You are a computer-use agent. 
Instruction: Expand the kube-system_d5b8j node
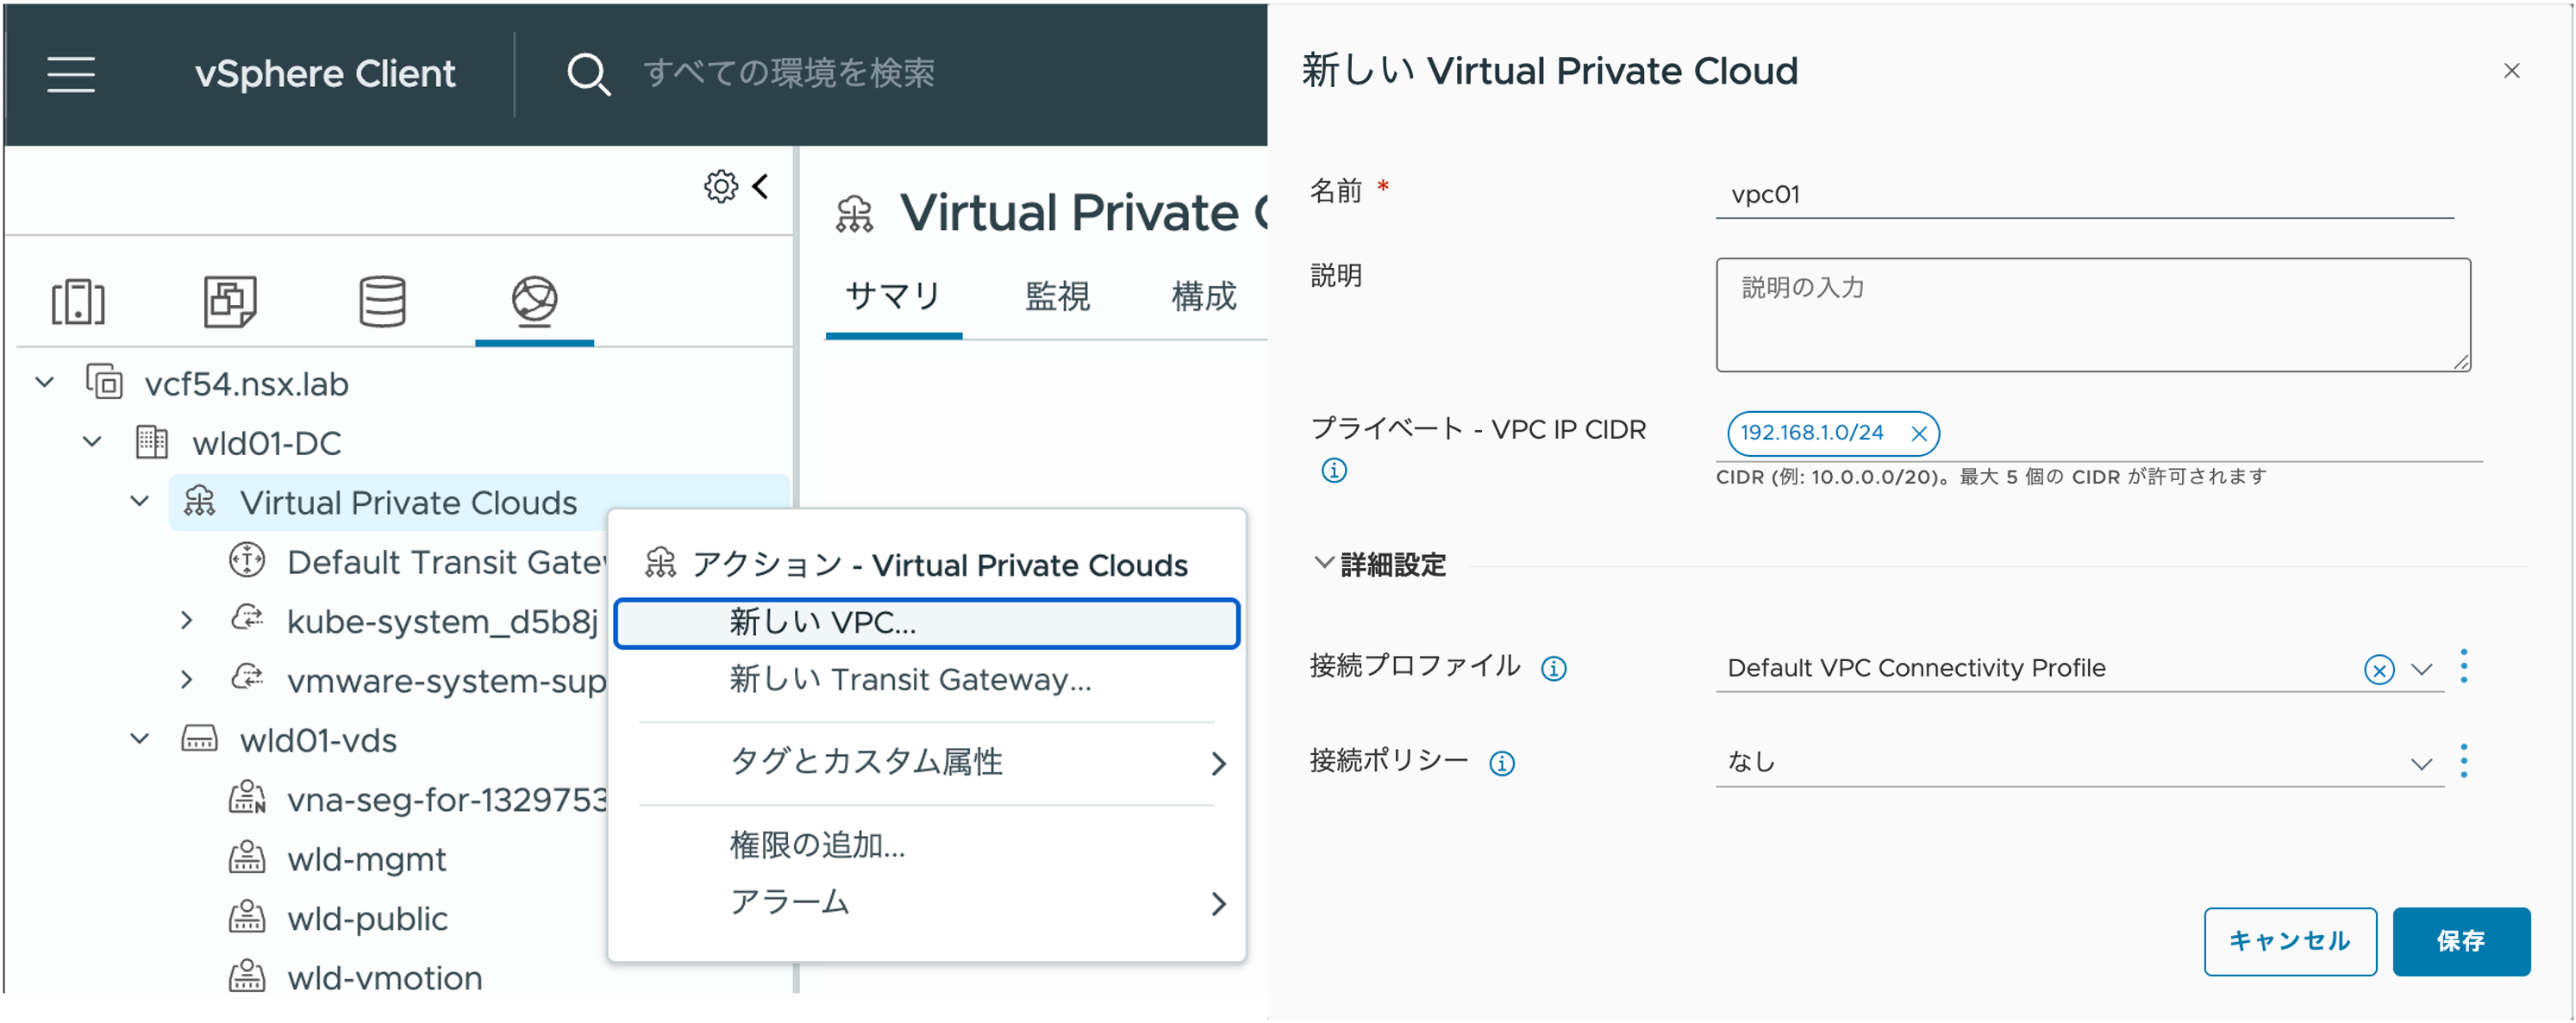[x=187, y=620]
